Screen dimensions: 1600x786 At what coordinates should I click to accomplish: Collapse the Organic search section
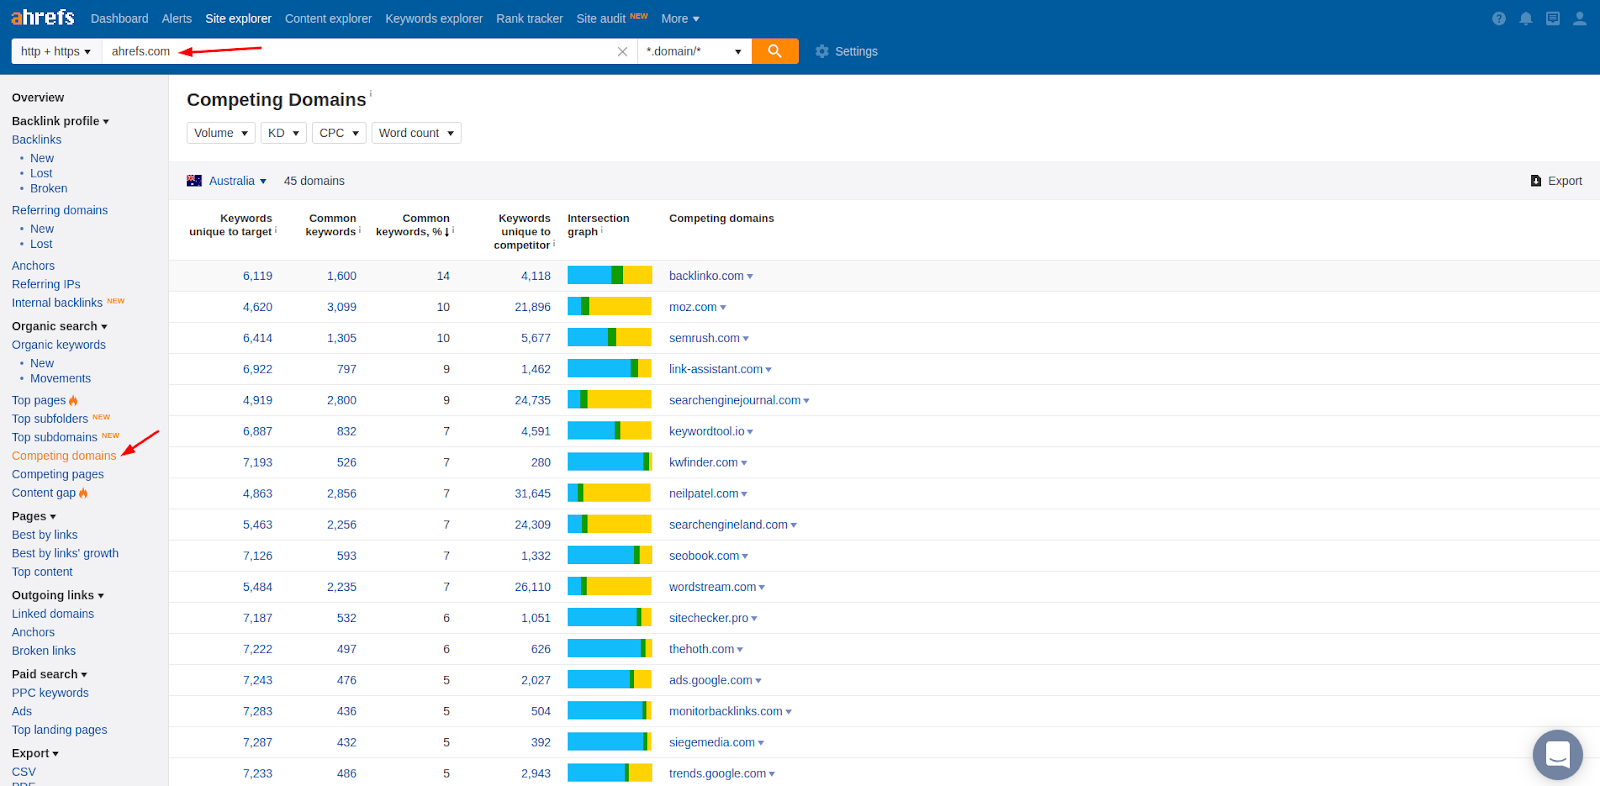(x=59, y=326)
